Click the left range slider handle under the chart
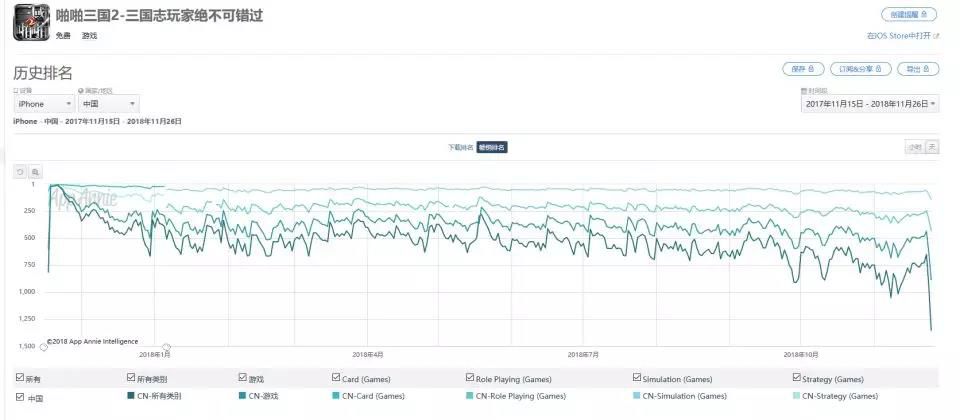Viewport: 960px width, 420px height. pyautogui.click(x=43, y=347)
